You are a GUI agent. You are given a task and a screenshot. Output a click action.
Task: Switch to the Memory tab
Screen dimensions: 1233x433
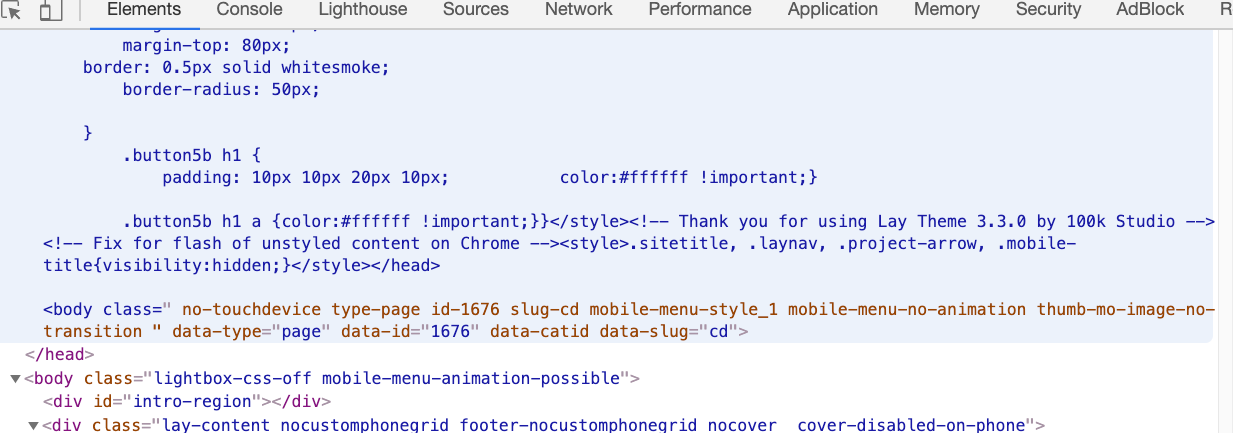pos(947,10)
